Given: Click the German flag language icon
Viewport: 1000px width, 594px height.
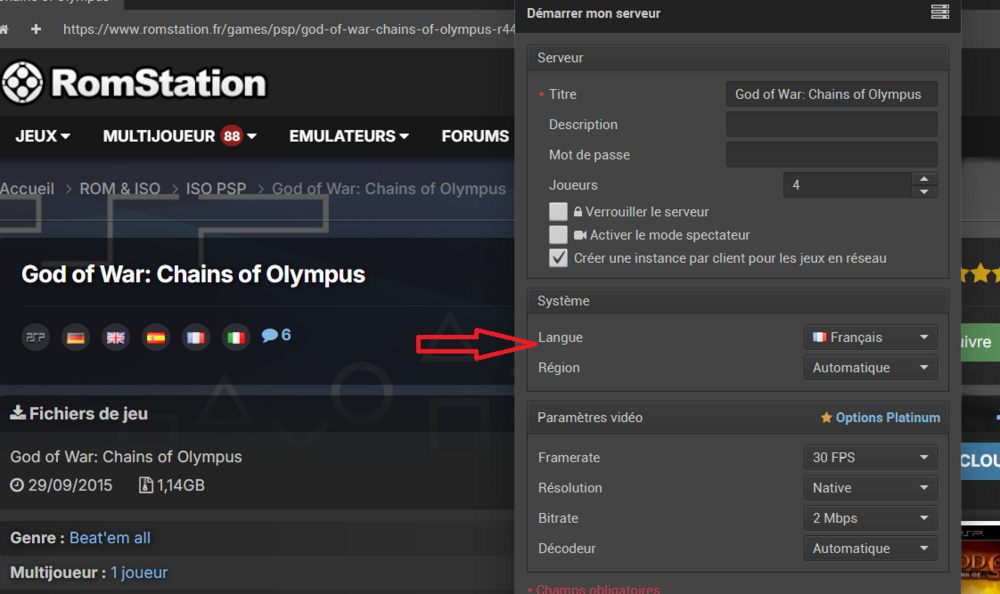Looking at the screenshot, I should pos(76,337).
